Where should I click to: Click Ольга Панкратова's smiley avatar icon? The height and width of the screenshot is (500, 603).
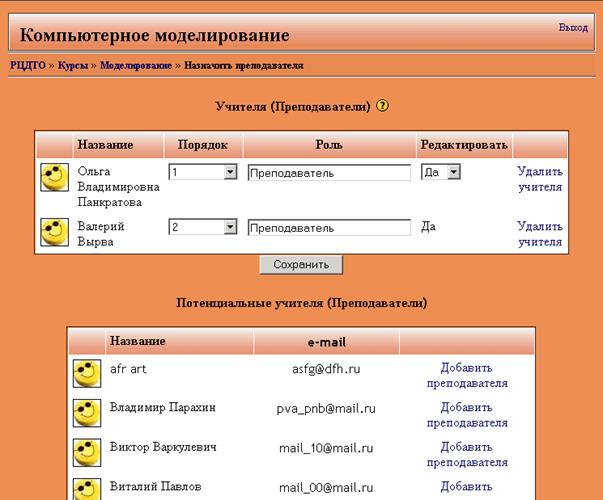53,179
